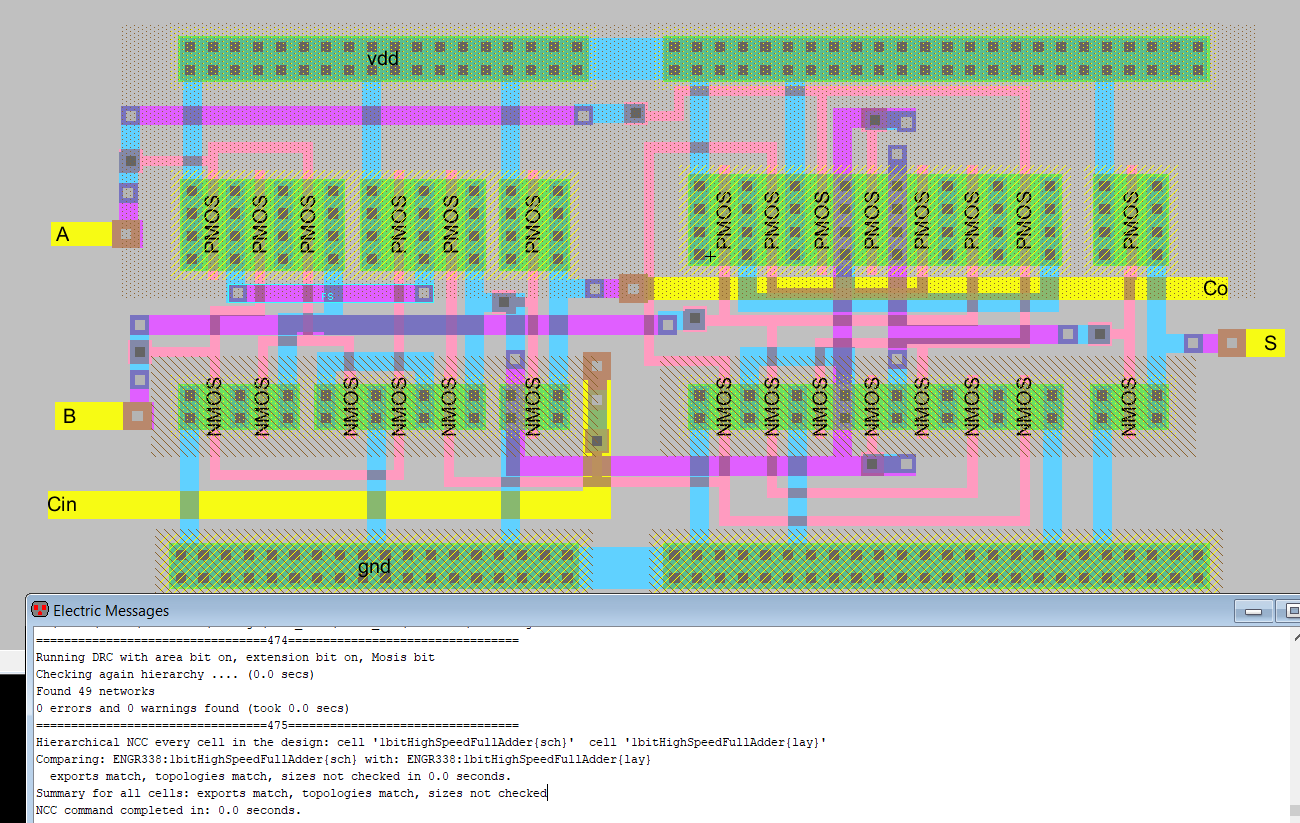The width and height of the screenshot is (1300, 823).
Task: Click the Cin export label
Action: [x=62, y=505]
